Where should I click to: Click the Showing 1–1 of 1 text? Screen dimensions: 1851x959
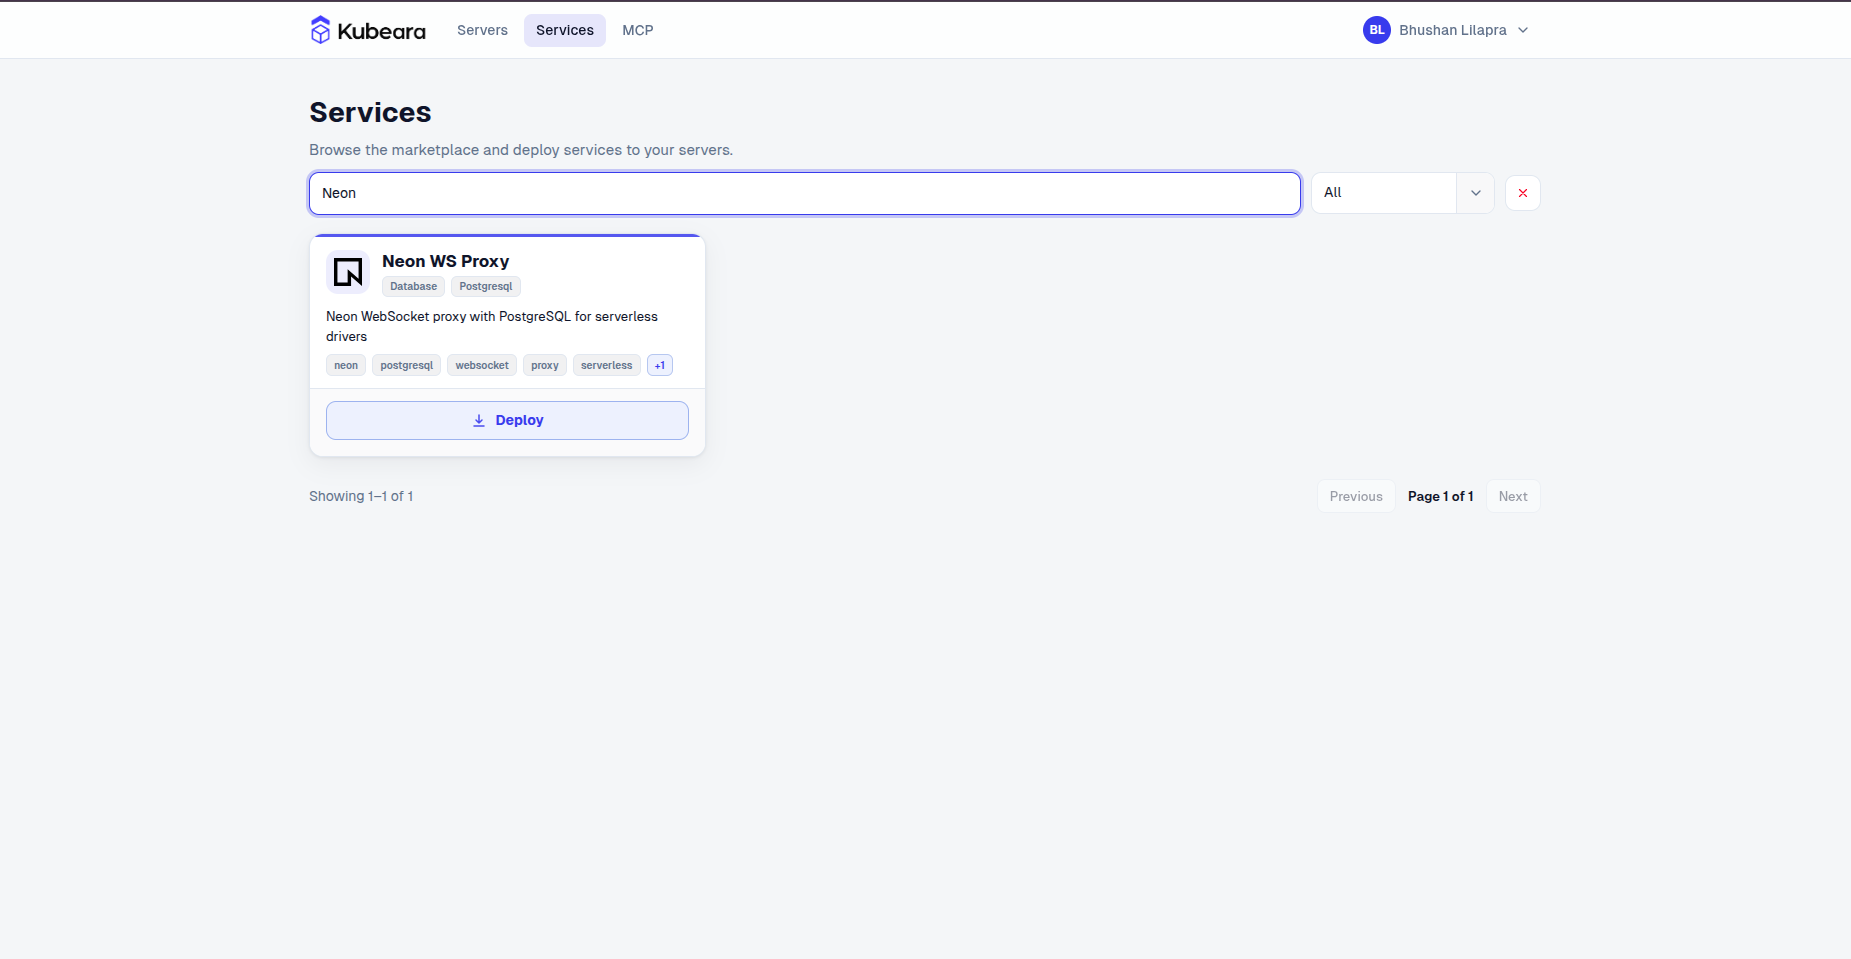(x=361, y=496)
